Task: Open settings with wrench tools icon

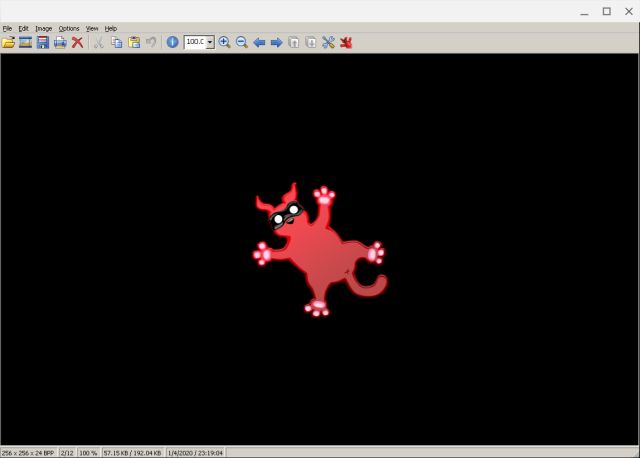Action: (x=328, y=42)
